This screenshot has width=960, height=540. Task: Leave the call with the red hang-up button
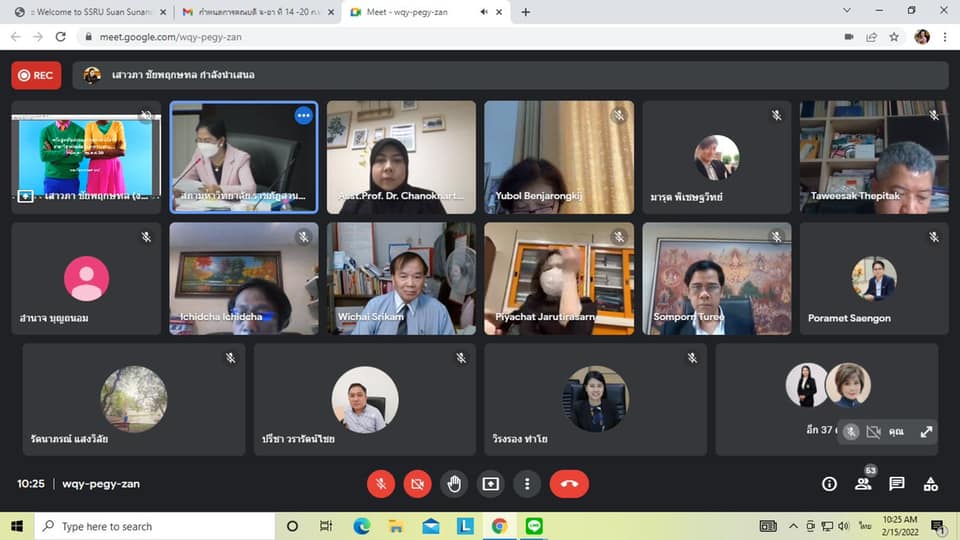click(569, 484)
